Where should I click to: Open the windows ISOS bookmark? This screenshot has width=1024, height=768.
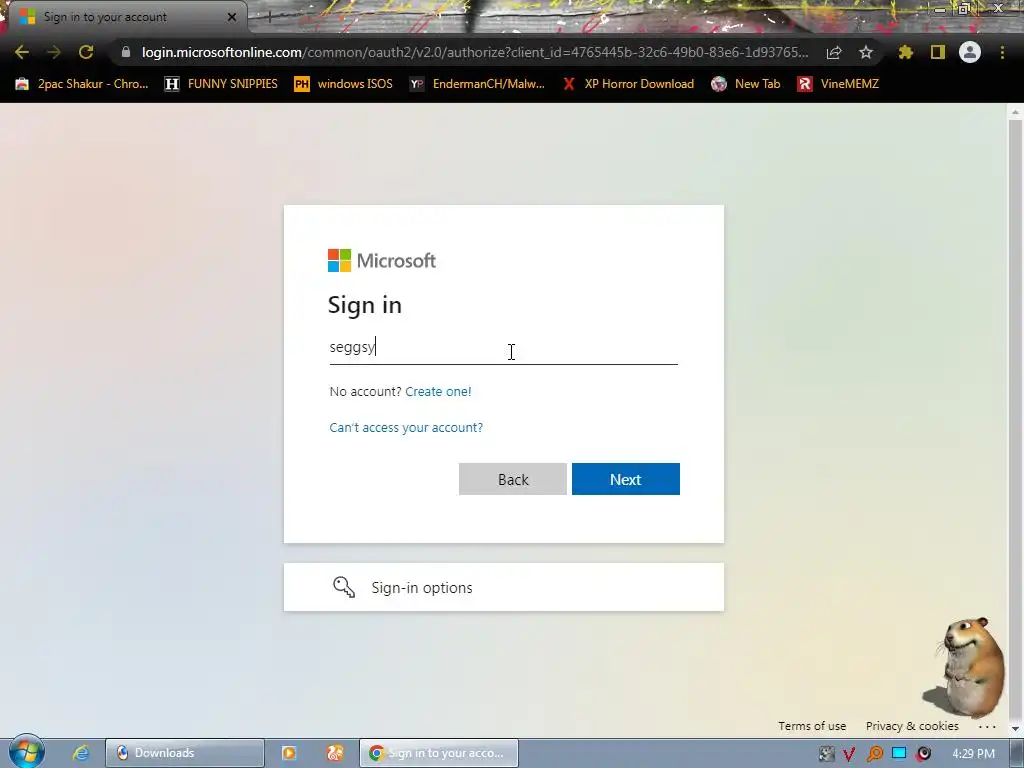tap(344, 84)
